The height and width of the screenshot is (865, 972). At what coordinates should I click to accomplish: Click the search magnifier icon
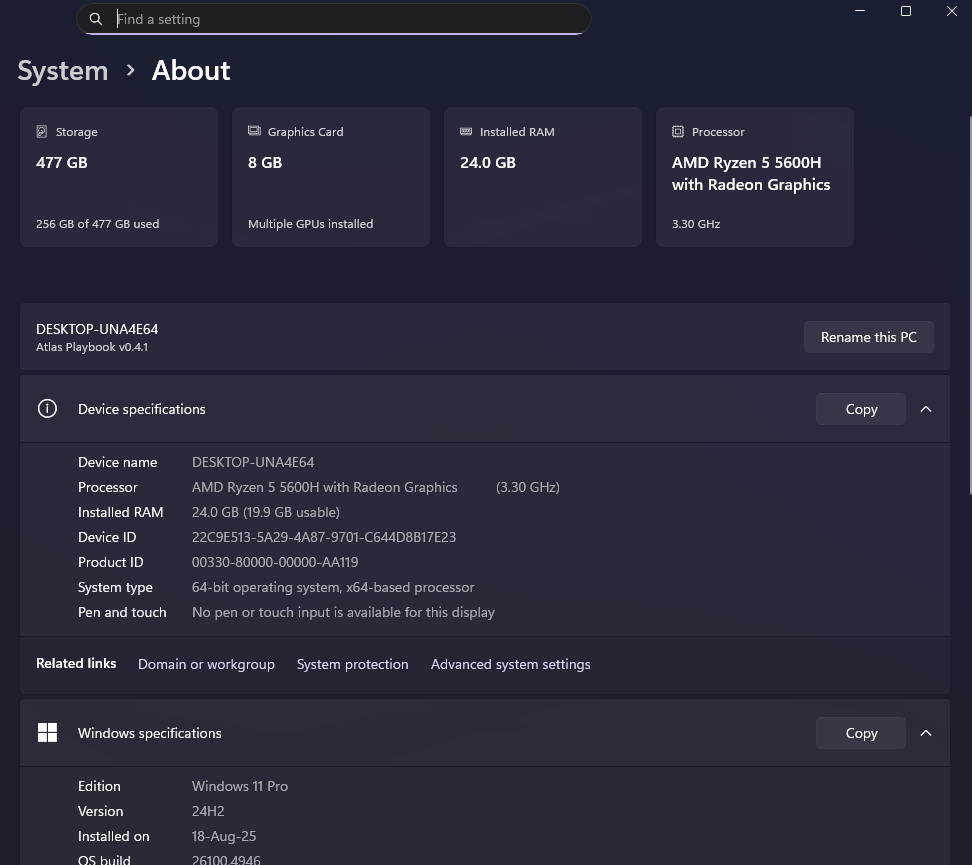tap(95, 19)
